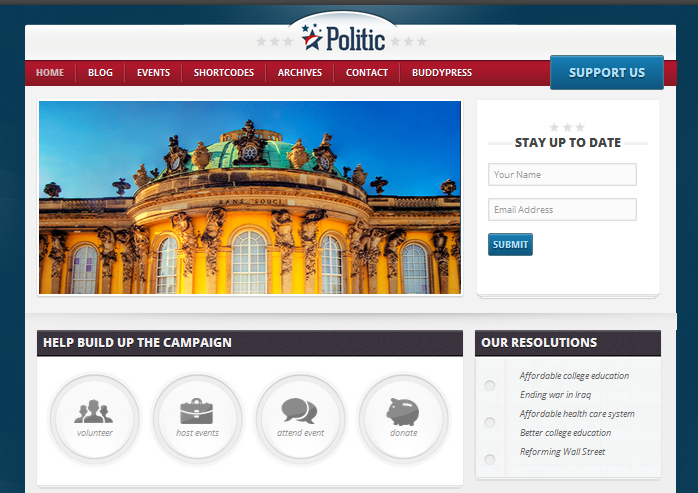698x493 pixels.
Task: Focus the Email Address field
Action: (562, 209)
